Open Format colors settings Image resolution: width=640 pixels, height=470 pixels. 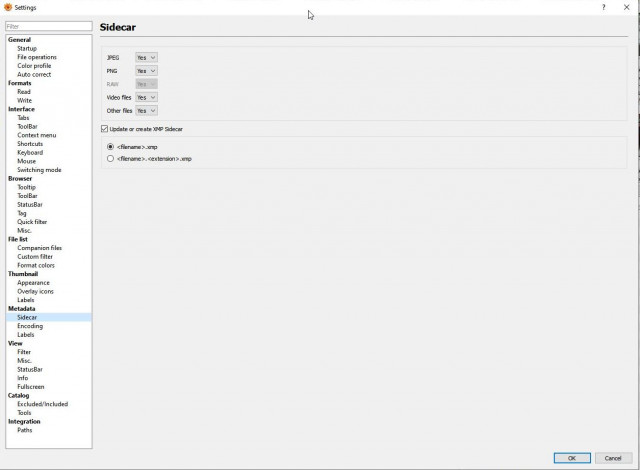36,265
